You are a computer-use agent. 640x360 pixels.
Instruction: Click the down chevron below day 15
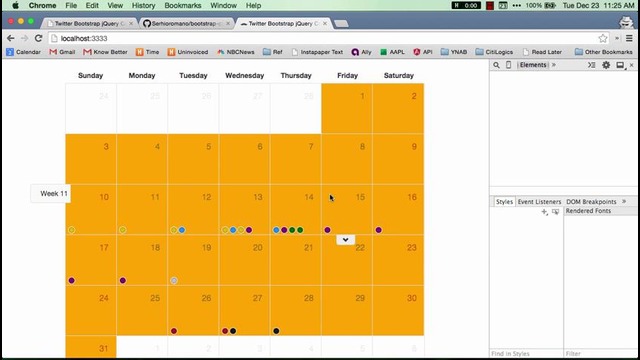345,240
